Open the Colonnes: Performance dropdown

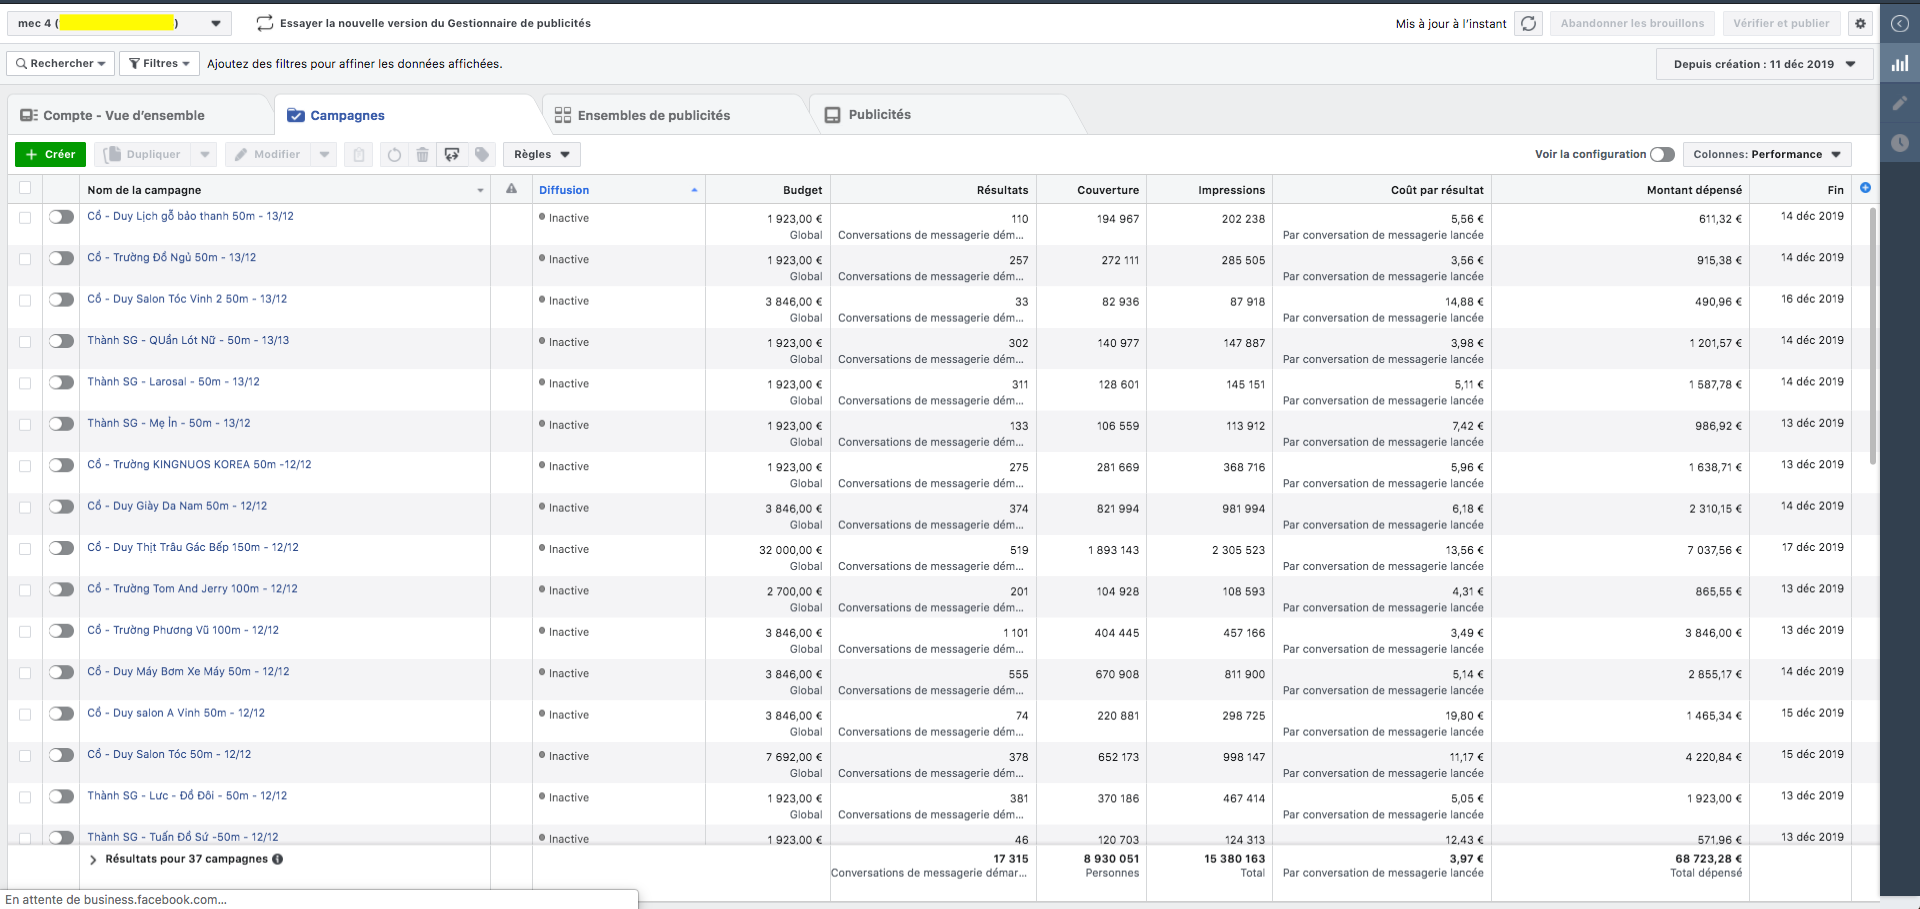[x=1766, y=155]
